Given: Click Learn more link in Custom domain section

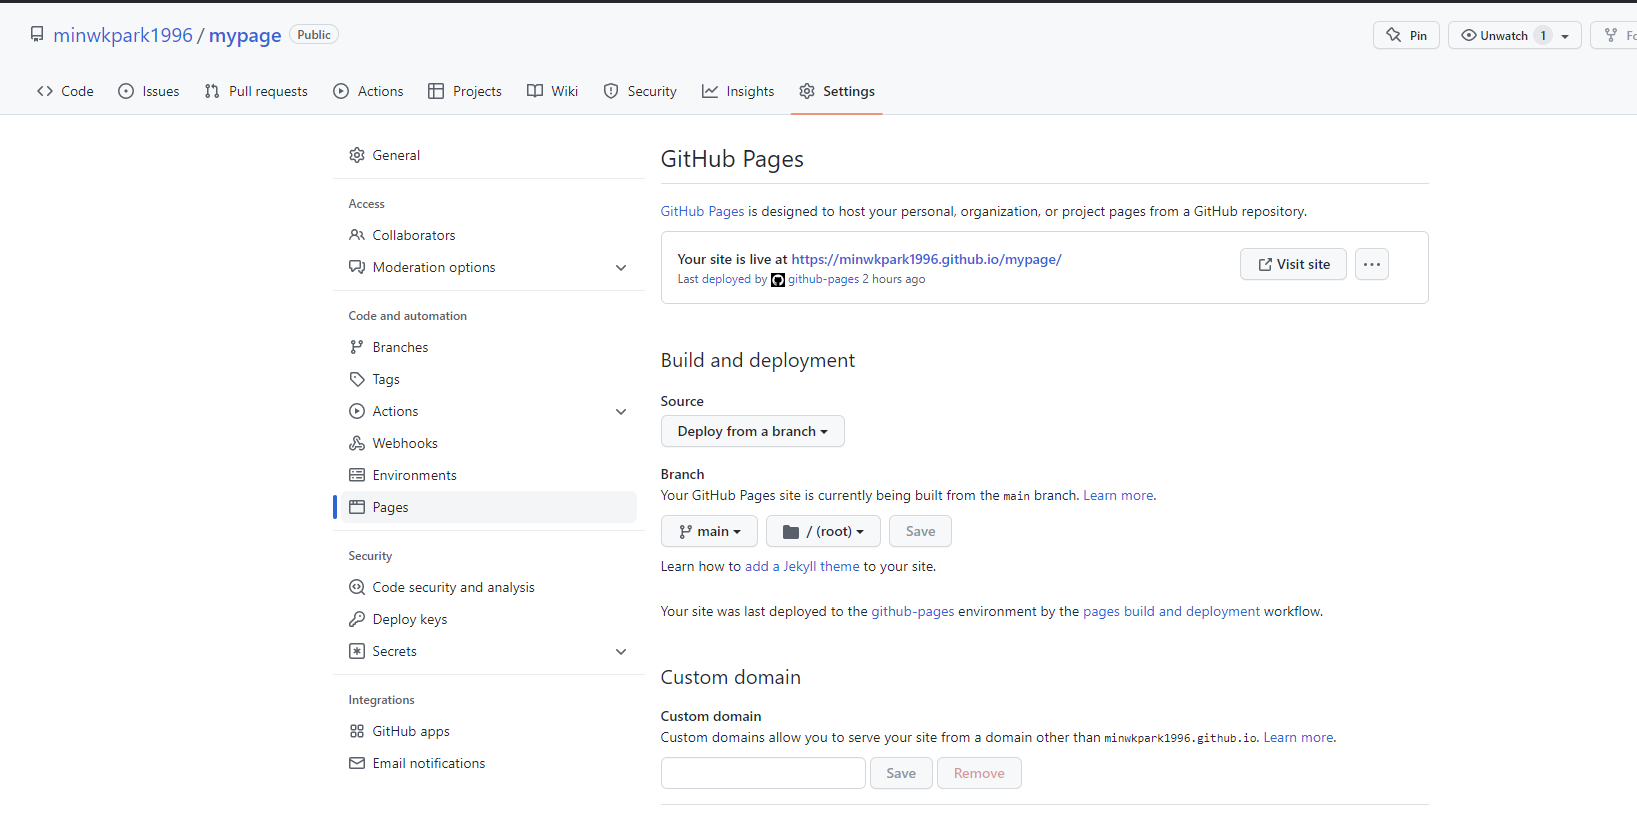Looking at the screenshot, I should tap(1298, 737).
